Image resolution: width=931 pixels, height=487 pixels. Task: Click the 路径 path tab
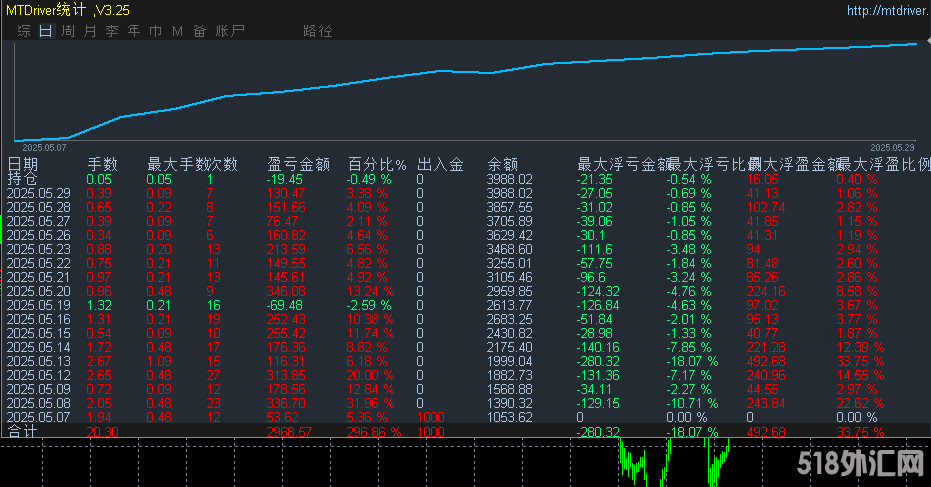(x=318, y=31)
